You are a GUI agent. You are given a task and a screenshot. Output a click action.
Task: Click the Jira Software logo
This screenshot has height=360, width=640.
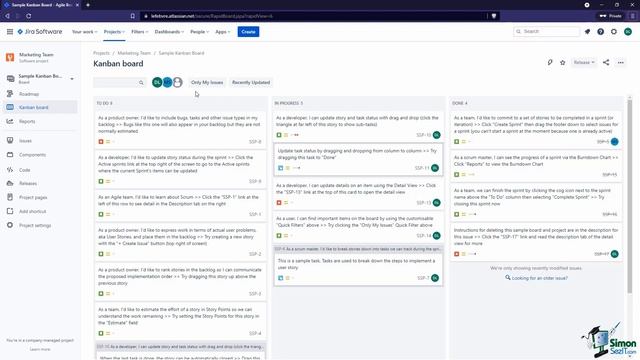pyautogui.click(x=40, y=31)
